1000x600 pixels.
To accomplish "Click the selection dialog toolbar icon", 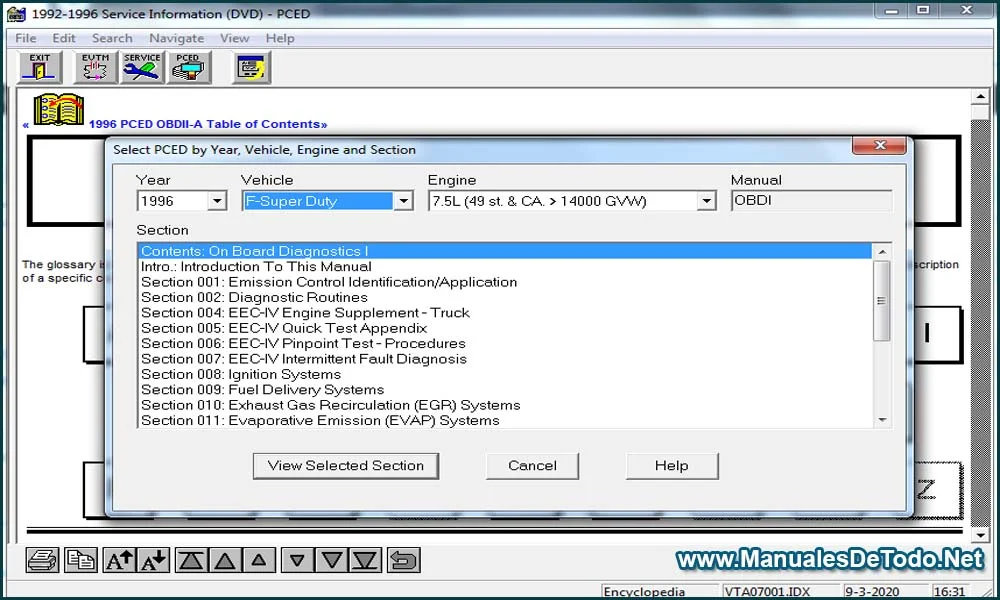I will tap(251, 68).
